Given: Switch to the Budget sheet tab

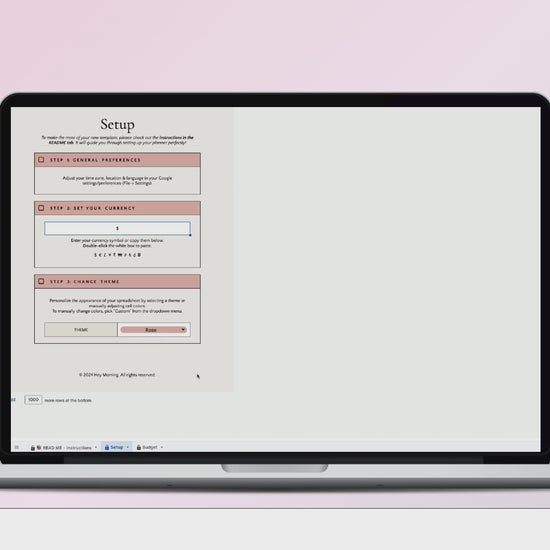Looking at the screenshot, I should pyautogui.click(x=150, y=447).
